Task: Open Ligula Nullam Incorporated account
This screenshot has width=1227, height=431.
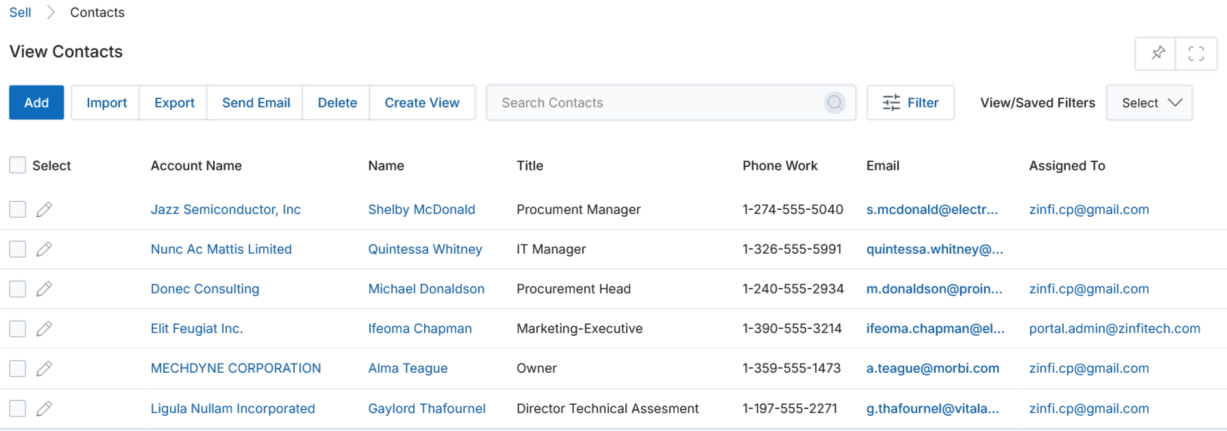Action: pyautogui.click(x=233, y=408)
